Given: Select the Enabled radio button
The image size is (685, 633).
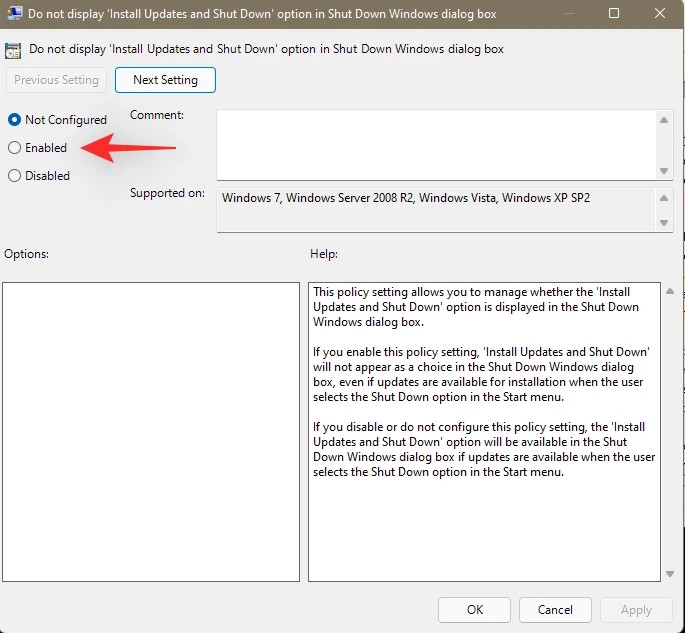Looking at the screenshot, I should click(14, 148).
